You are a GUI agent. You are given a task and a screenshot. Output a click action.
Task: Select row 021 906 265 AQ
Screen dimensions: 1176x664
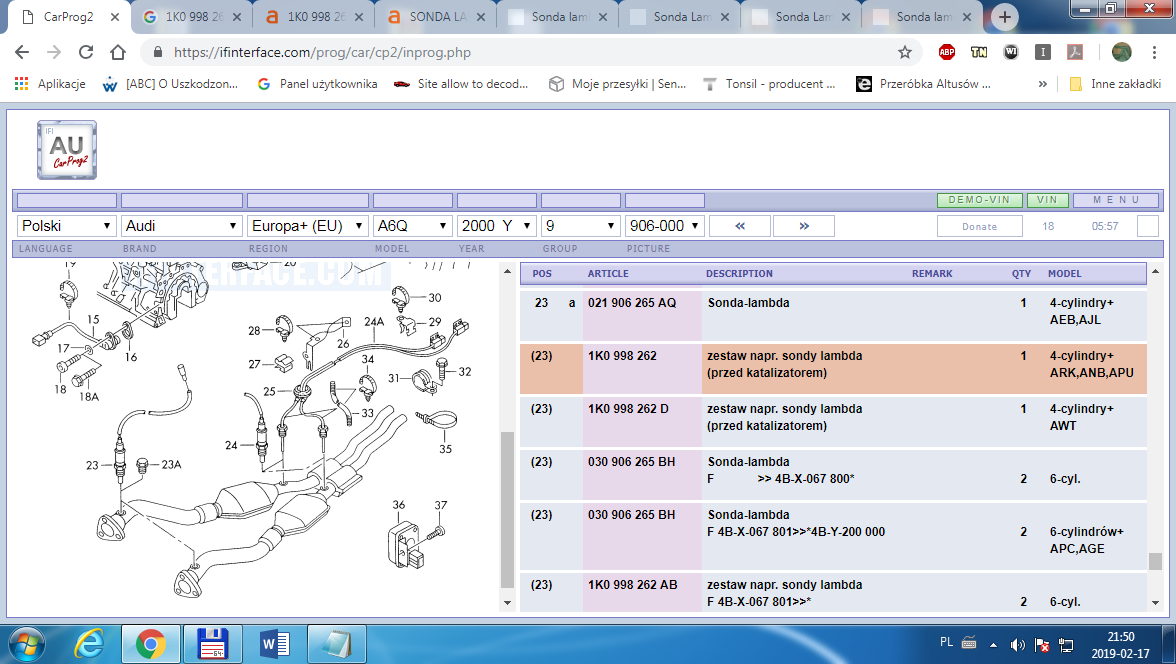pyautogui.click(x=833, y=314)
